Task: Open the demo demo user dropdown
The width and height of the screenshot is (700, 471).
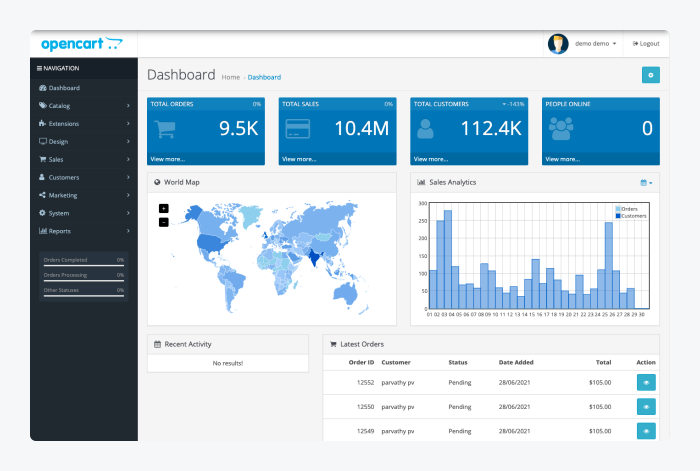Action: pyautogui.click(x=596, y=44)
